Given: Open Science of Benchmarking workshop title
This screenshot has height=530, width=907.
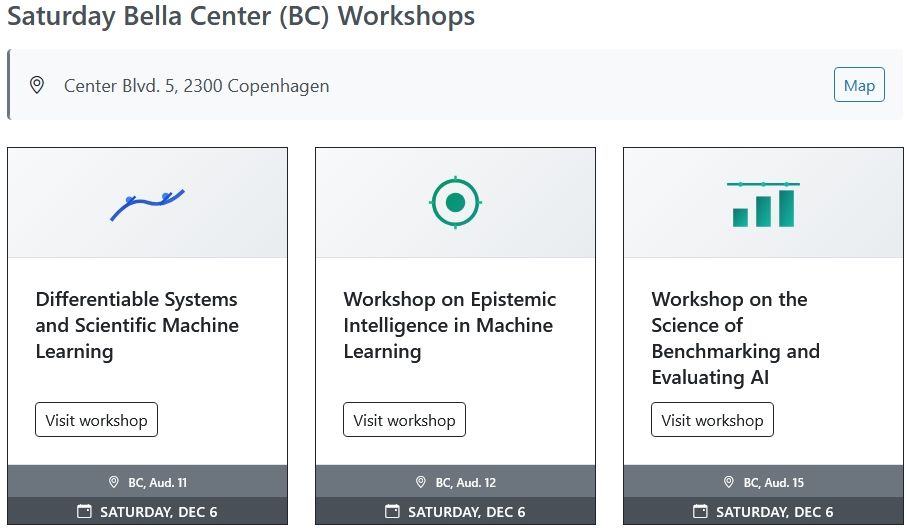Looking at the screenshot, I should pos(735,338).
